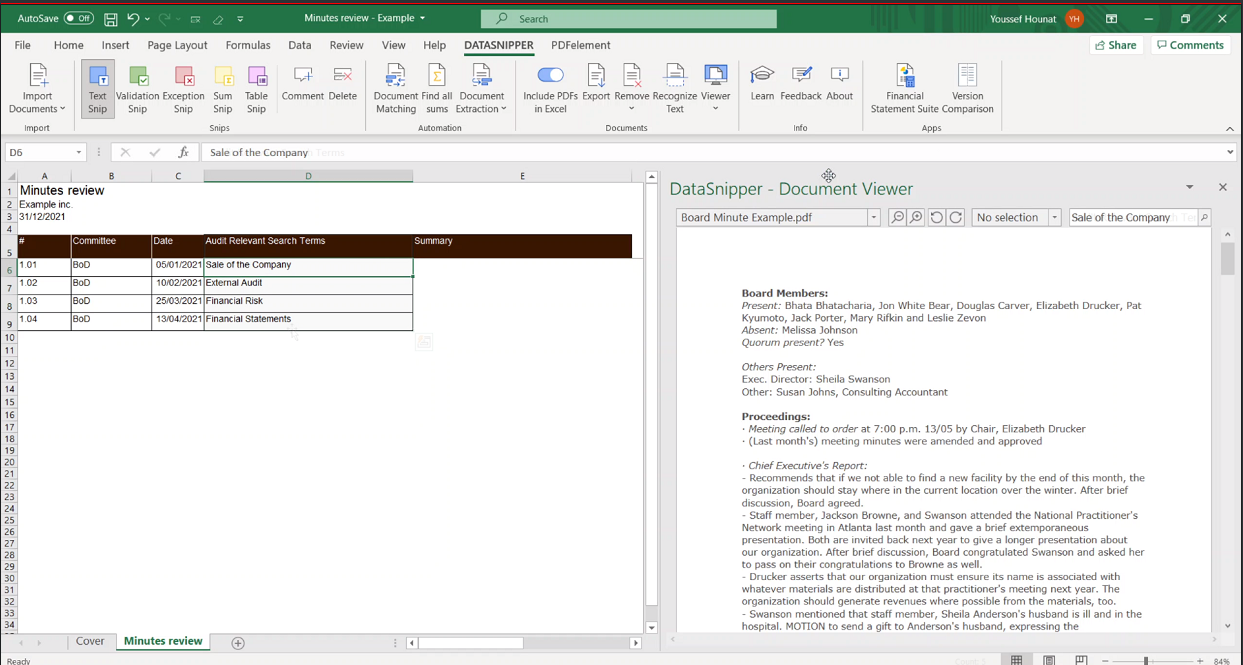Screen dimensions: 1243x665
Task: Save the workbook from the title bar
Action: 110,19
